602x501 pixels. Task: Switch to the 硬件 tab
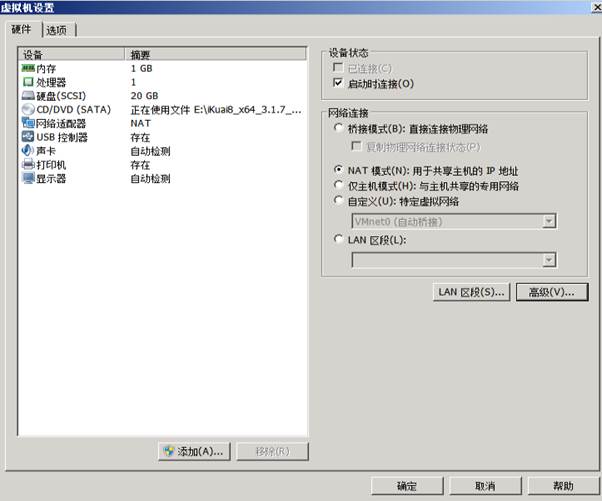pos(22,29)
